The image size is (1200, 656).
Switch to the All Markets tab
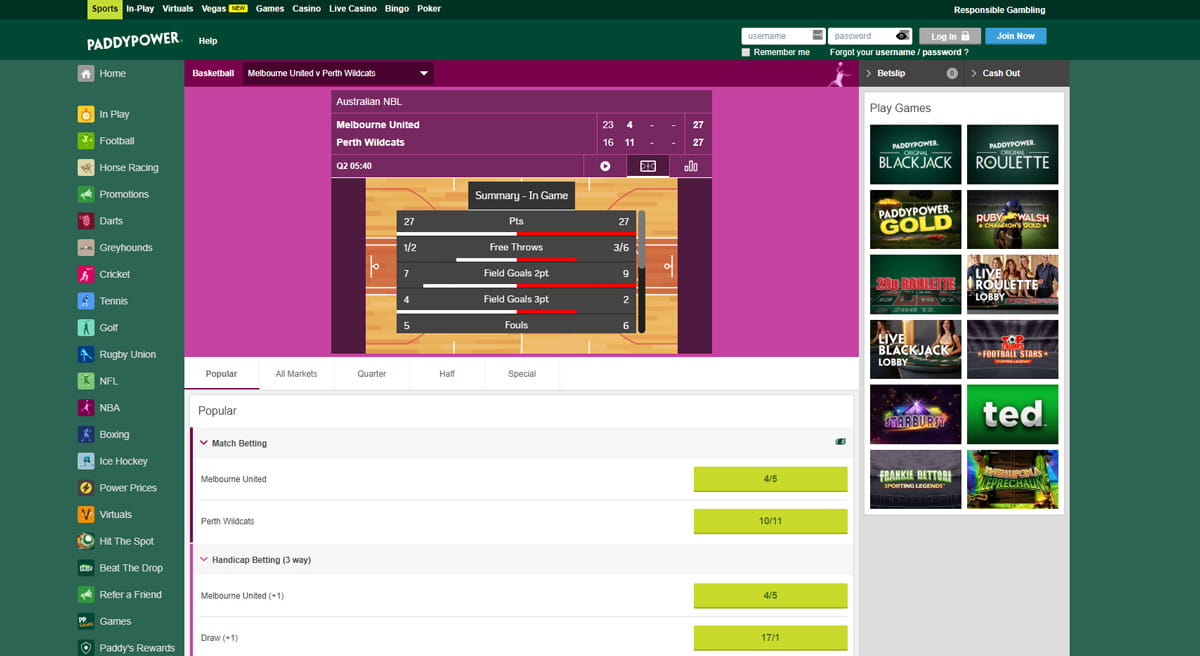coord(296,374)
